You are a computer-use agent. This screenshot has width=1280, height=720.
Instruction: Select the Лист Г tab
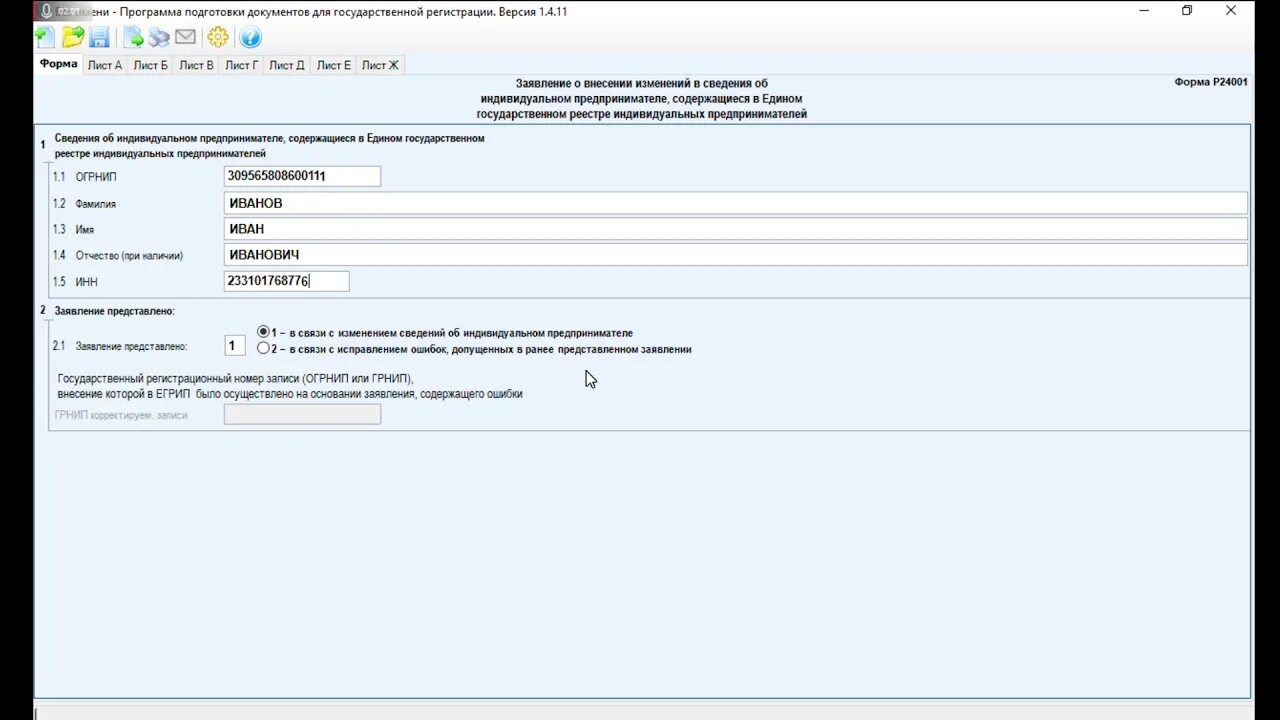[x=241, y=65]
